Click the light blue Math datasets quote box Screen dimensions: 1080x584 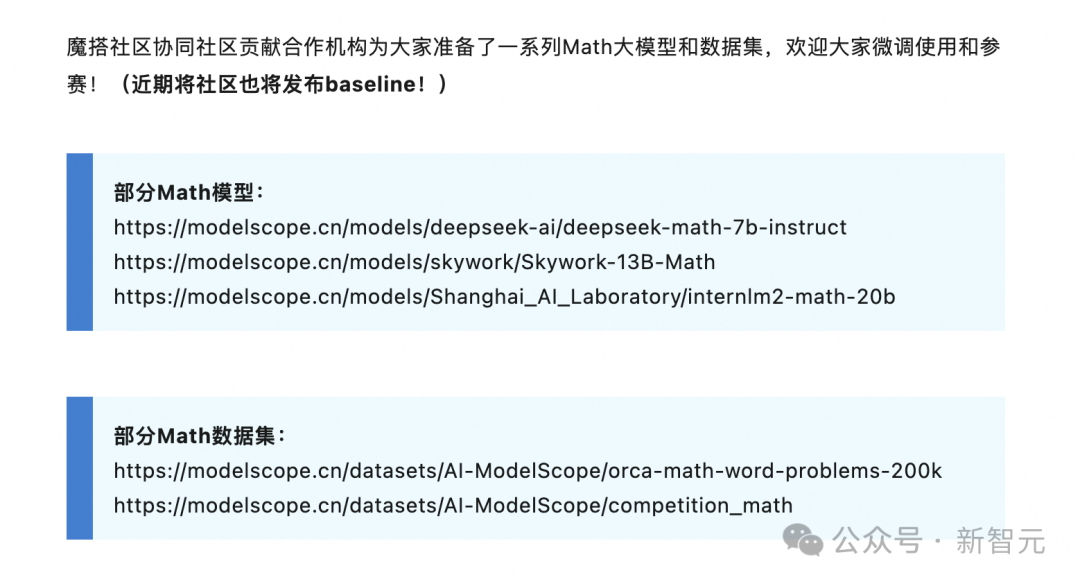coord(549,468)
